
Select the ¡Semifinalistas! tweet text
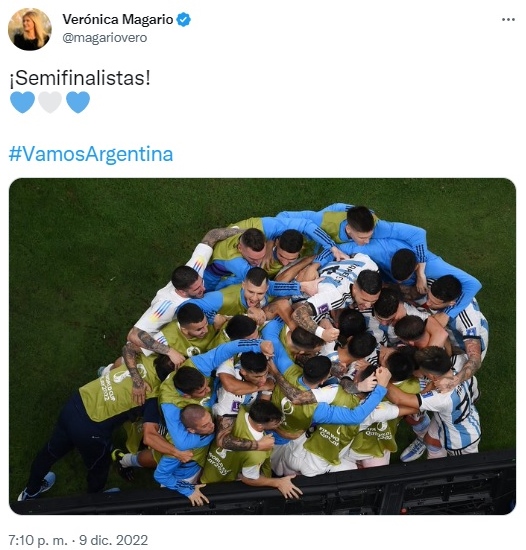tap(80, 78)
